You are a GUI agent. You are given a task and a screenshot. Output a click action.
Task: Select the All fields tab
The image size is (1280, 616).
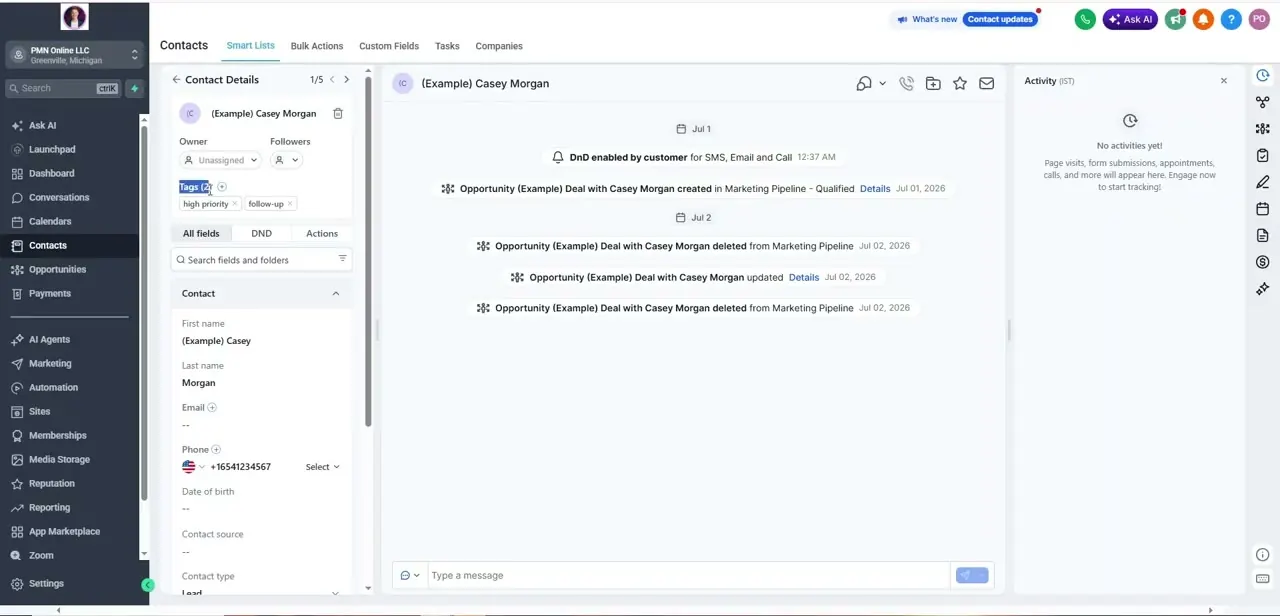click(201, 234)
